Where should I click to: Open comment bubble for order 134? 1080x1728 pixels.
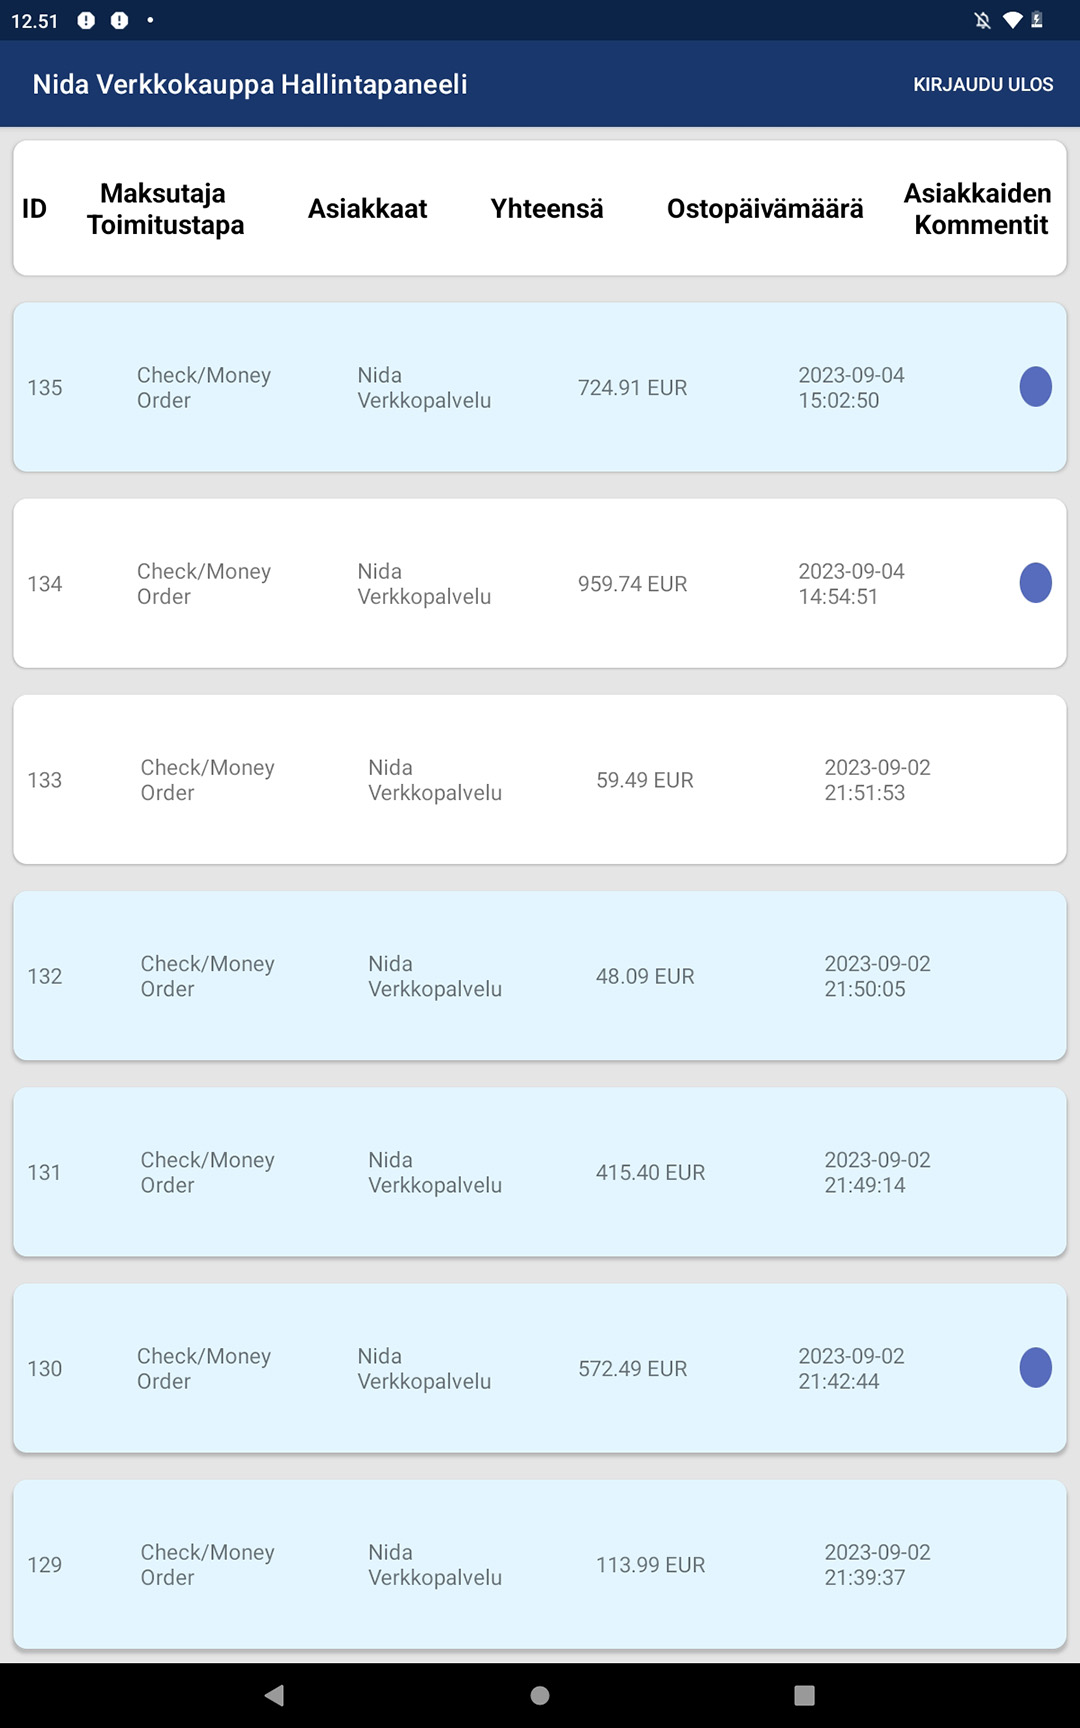pos(1035,583)
